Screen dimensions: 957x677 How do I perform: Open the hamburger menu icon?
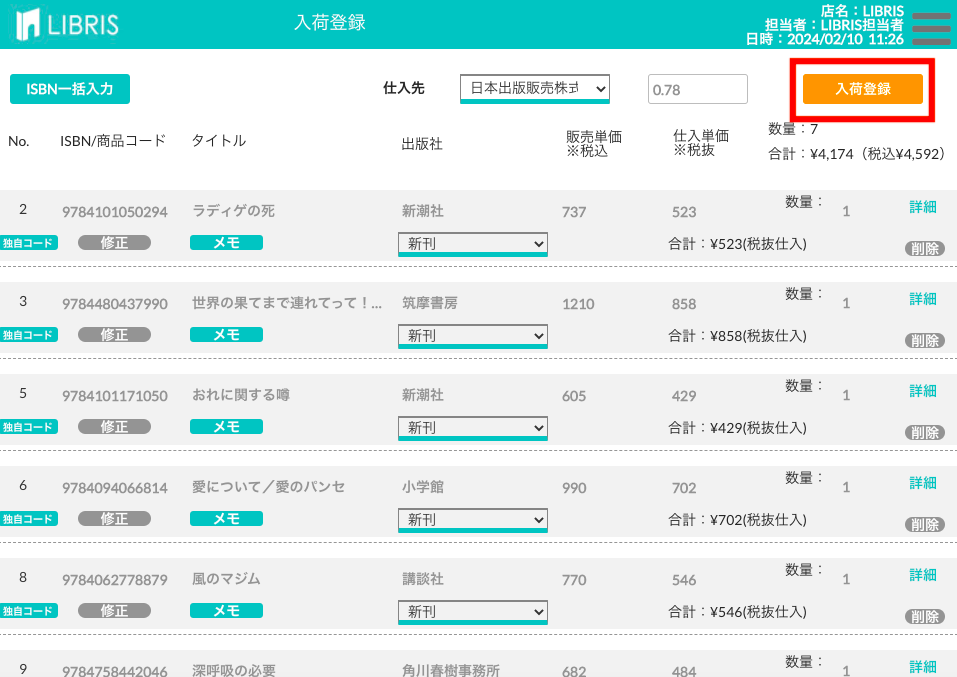931,29
